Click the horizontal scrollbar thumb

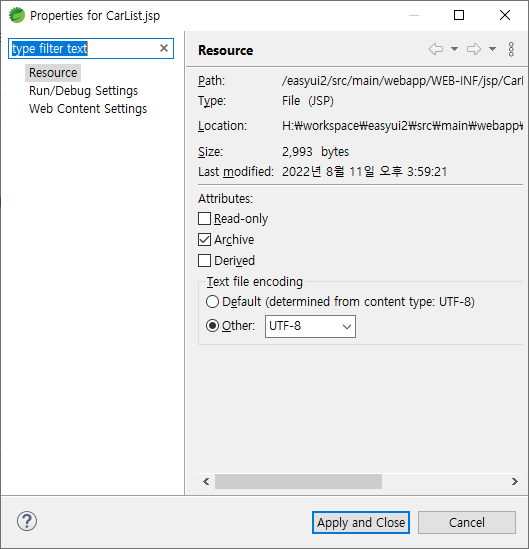pyautogui.click(x=298, y=481)
